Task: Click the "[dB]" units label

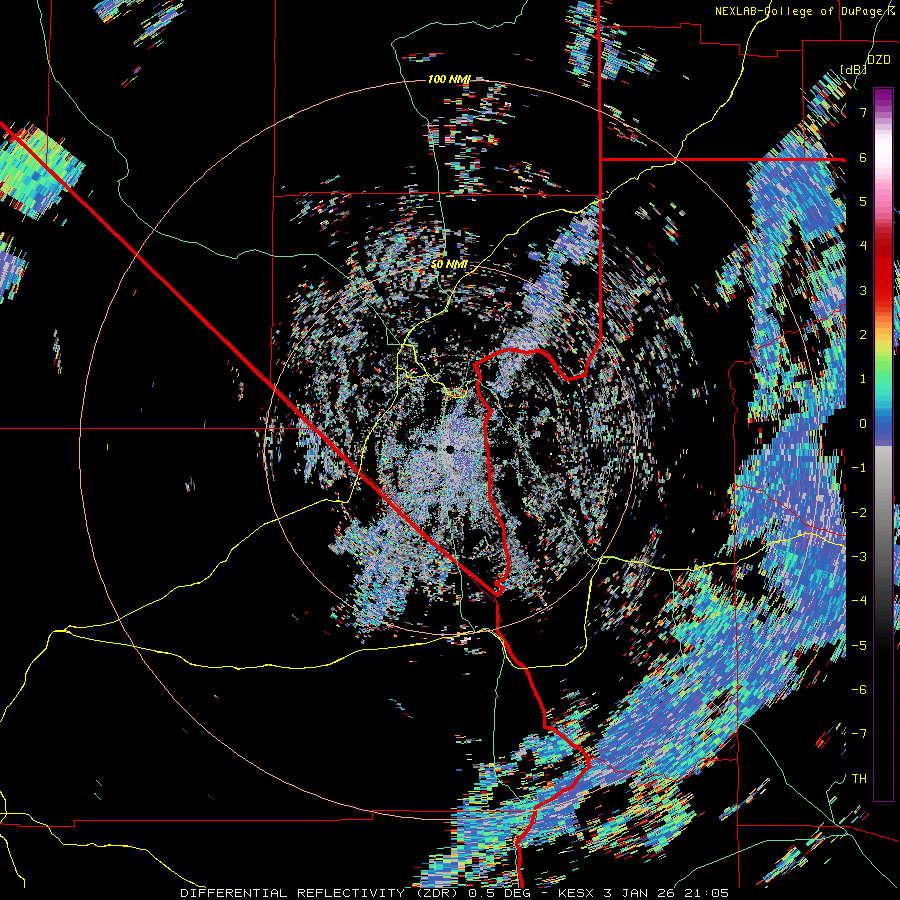Action: pyautogui.click(x=853, y=70)
